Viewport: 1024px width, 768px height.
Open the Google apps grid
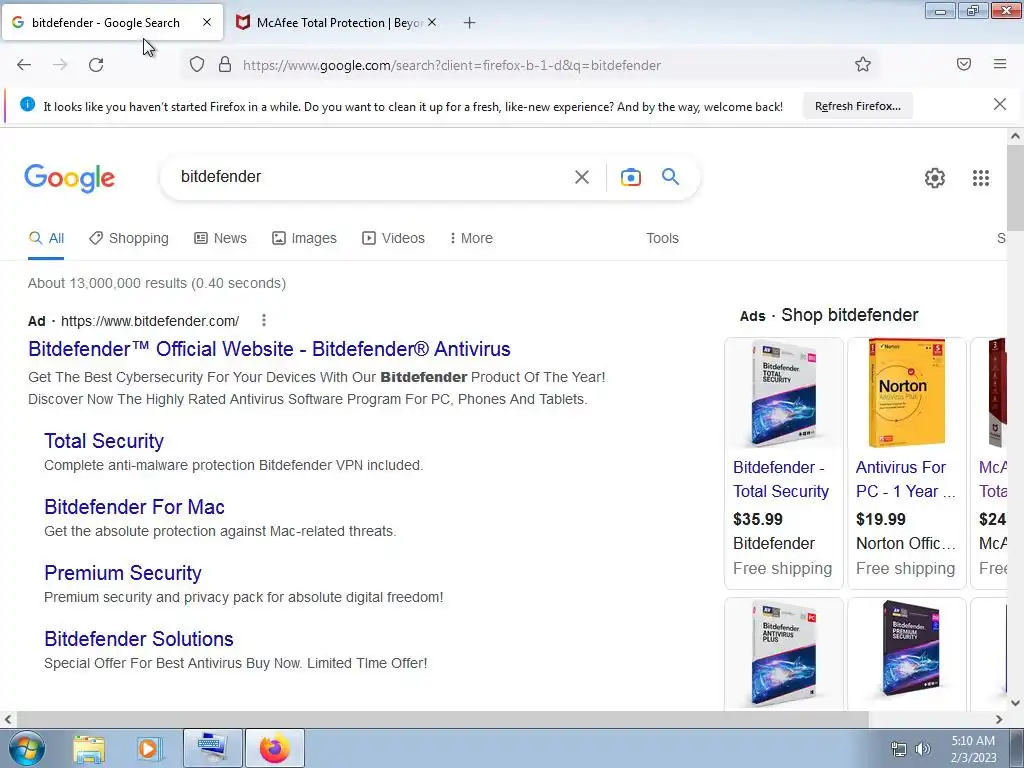980,178
